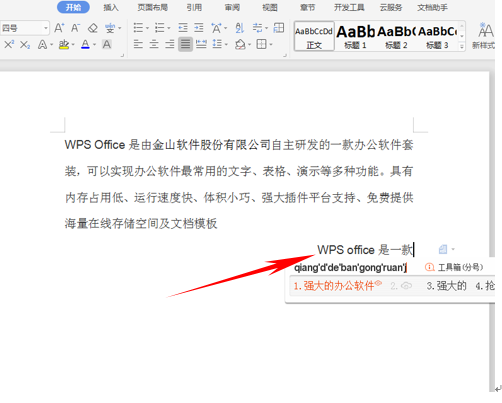Screen dimensions: 502x403
Task: Apply the 正文 style
Action: tap(314, 36)
